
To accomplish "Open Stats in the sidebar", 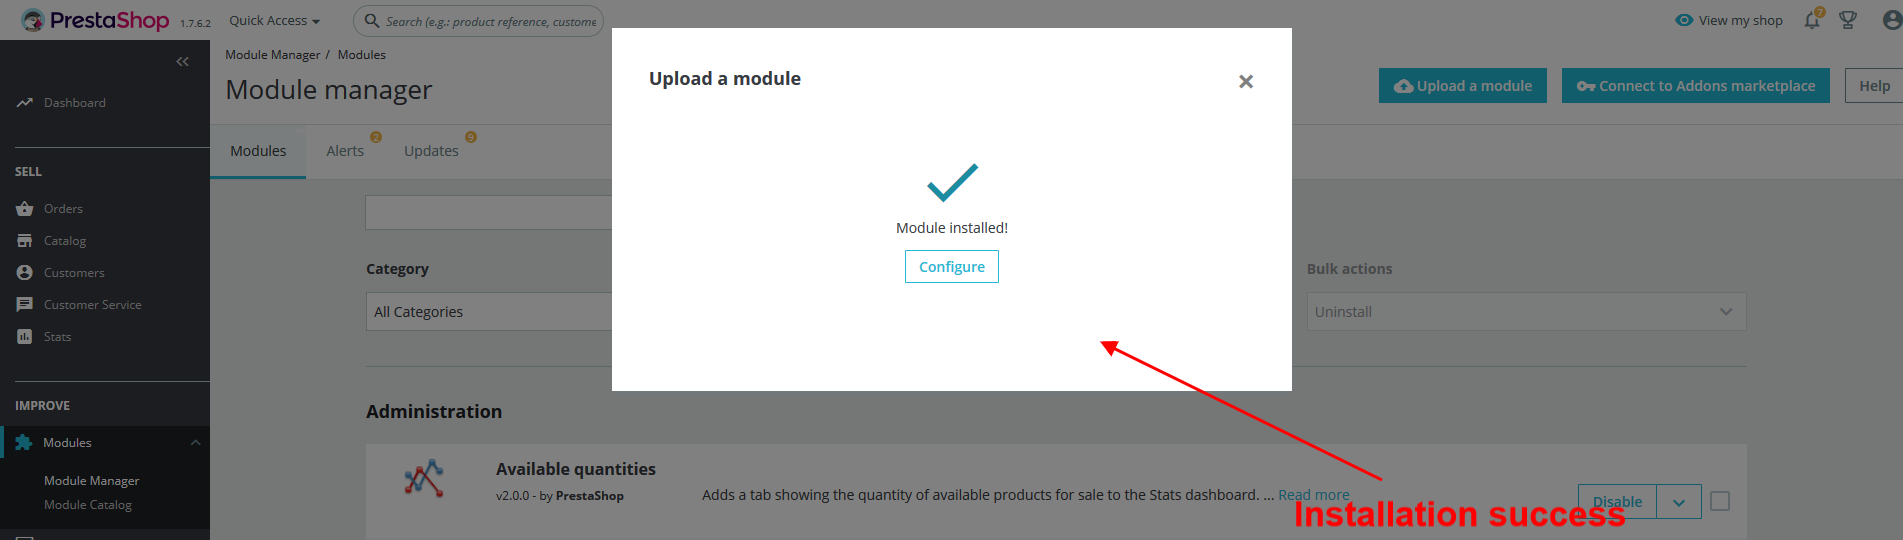I will 57,337.
